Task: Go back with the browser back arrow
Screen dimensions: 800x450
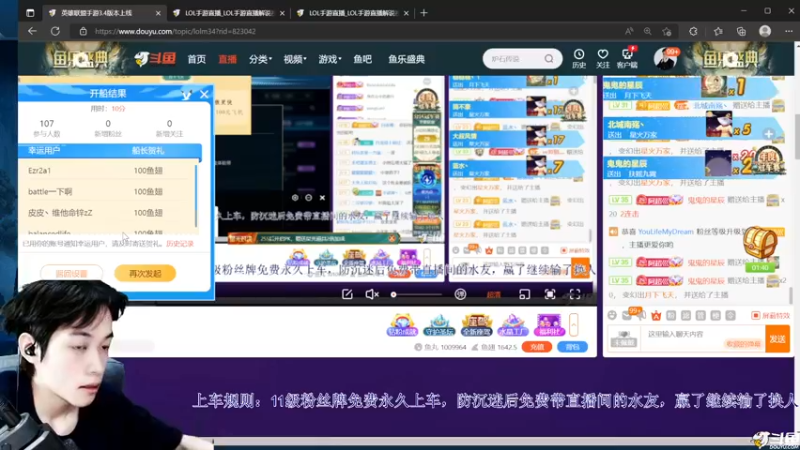Action: coord(32,31)
